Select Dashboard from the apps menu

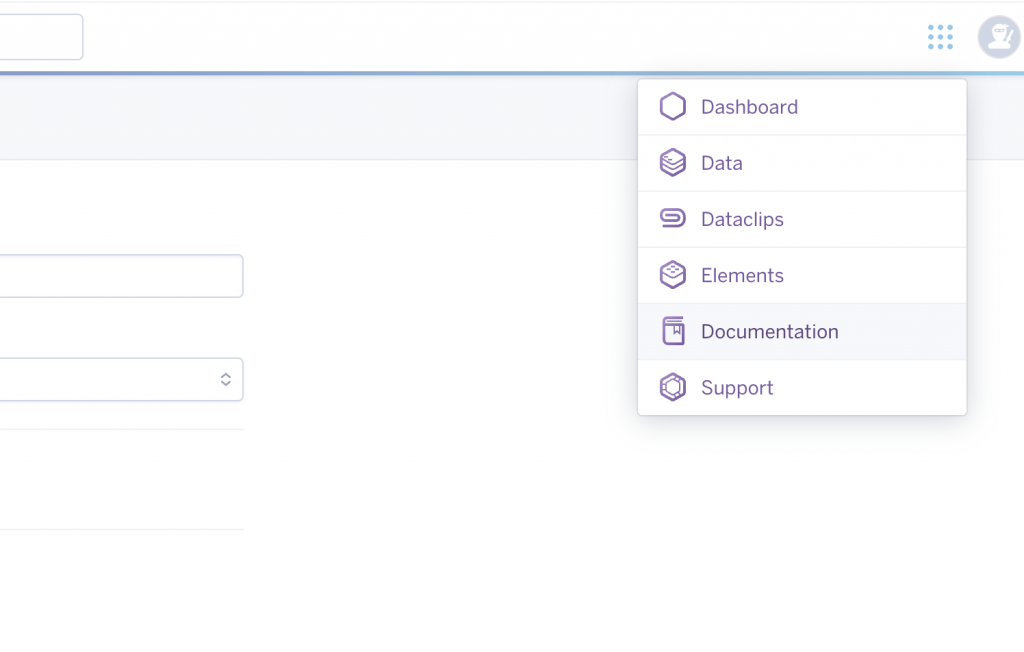pos(749,107)
